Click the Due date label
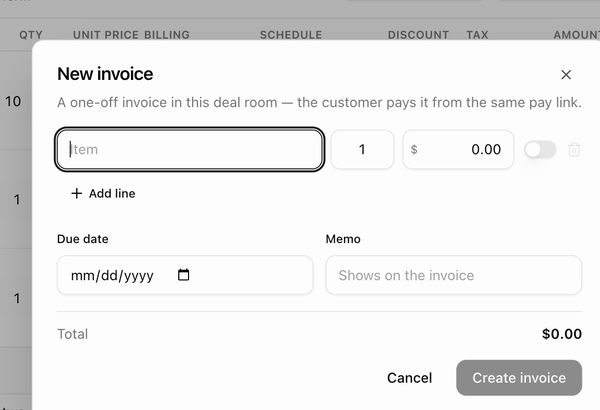600x410 pixels. point(83,239)
